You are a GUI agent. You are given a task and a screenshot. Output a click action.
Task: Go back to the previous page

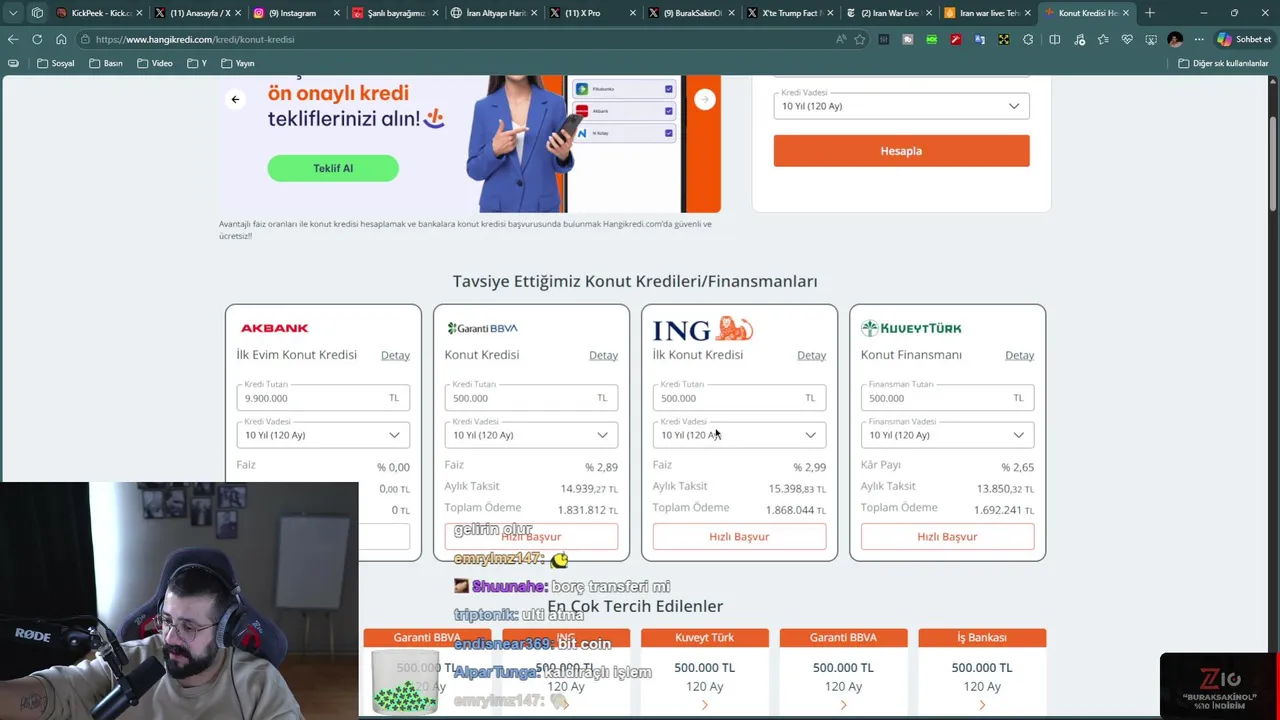13,39
